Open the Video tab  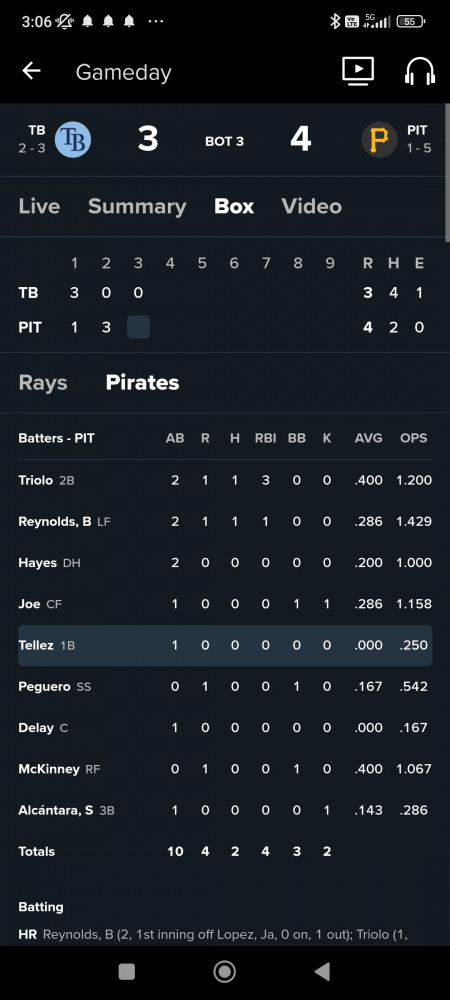tap(311, 207)
